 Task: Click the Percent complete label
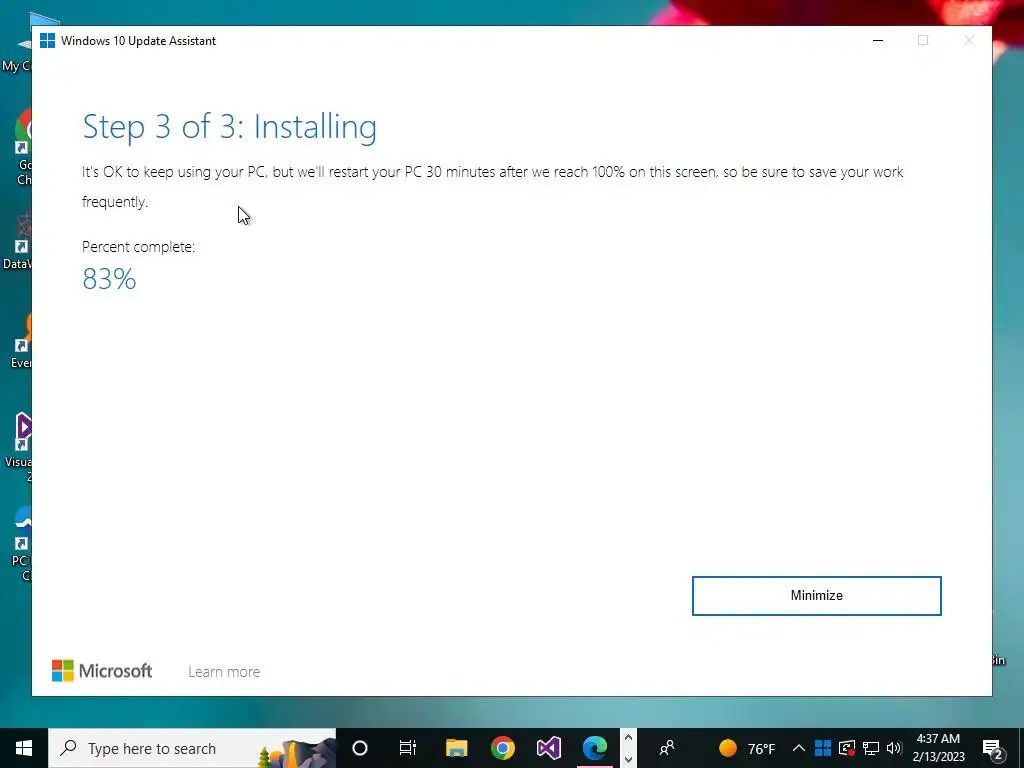click(x=138, y=247)
